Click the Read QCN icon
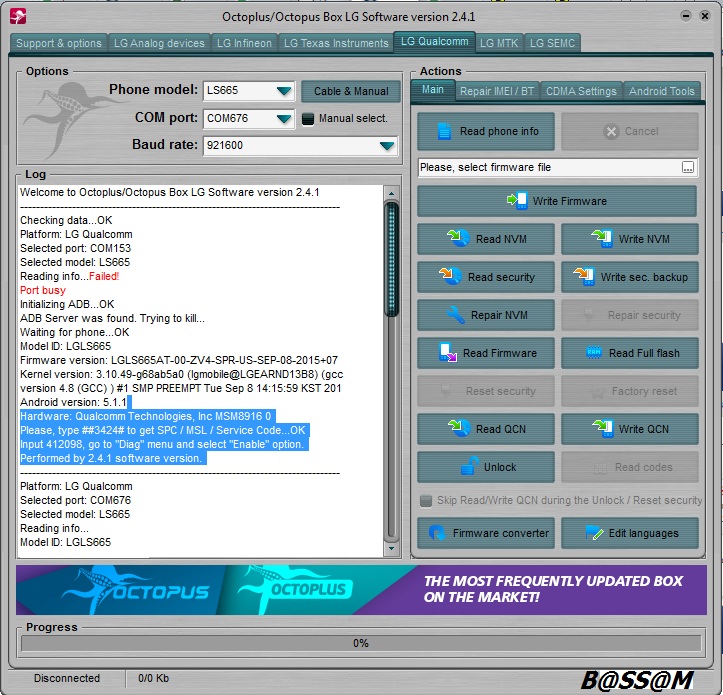This screenshot has height=695, width=723. tap(458, 428)
